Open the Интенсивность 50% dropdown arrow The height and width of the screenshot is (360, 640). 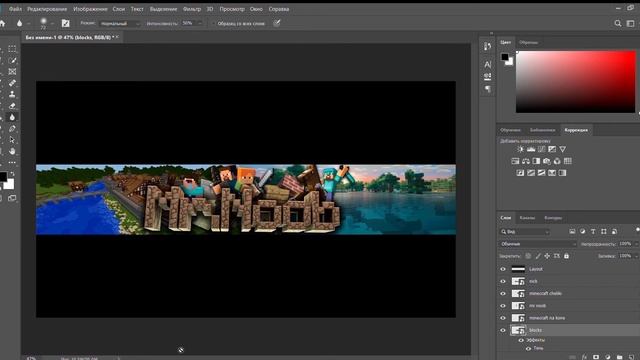200,23
